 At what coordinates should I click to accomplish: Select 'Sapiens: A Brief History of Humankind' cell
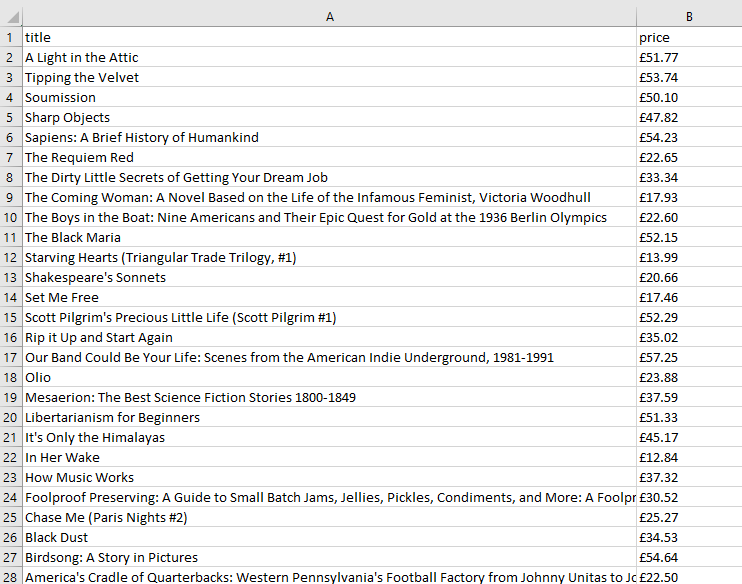[329, 137]
